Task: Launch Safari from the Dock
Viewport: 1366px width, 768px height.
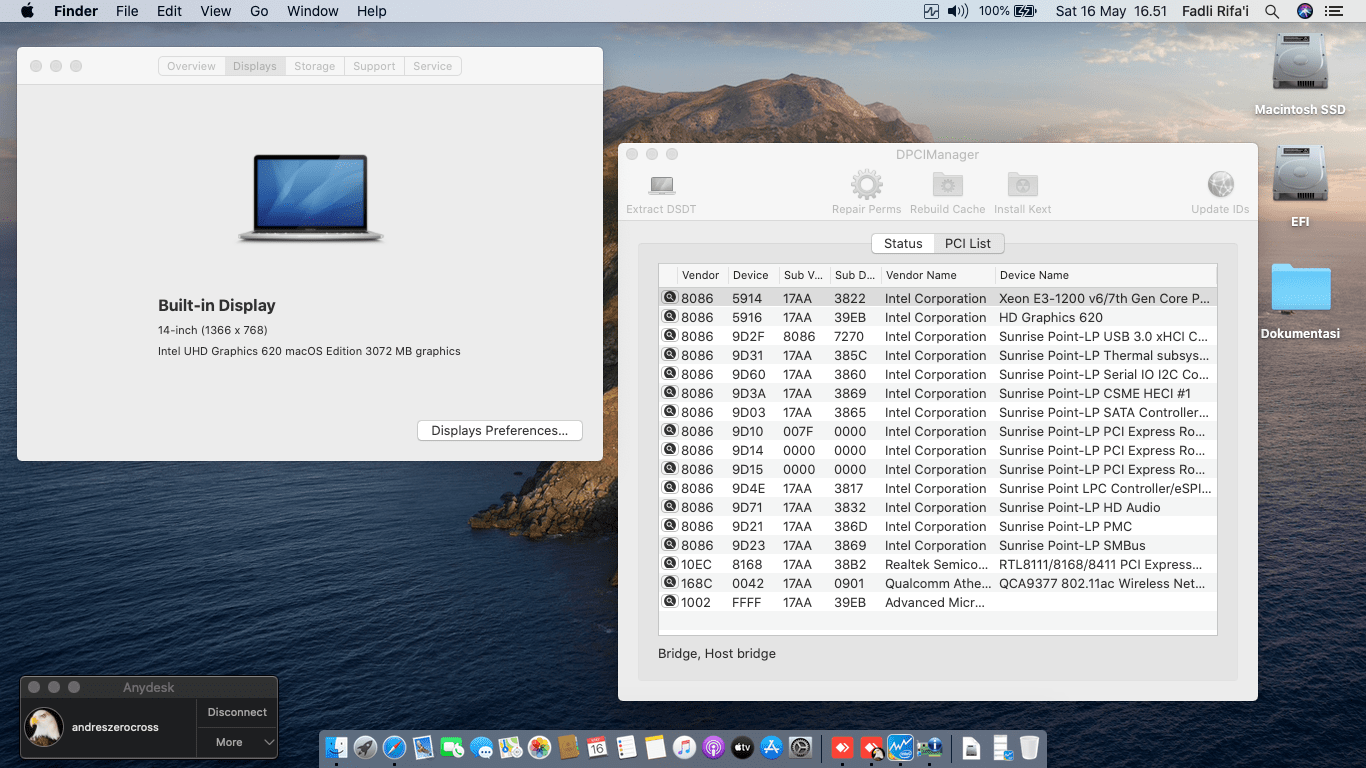Action: tap(394, 747)
